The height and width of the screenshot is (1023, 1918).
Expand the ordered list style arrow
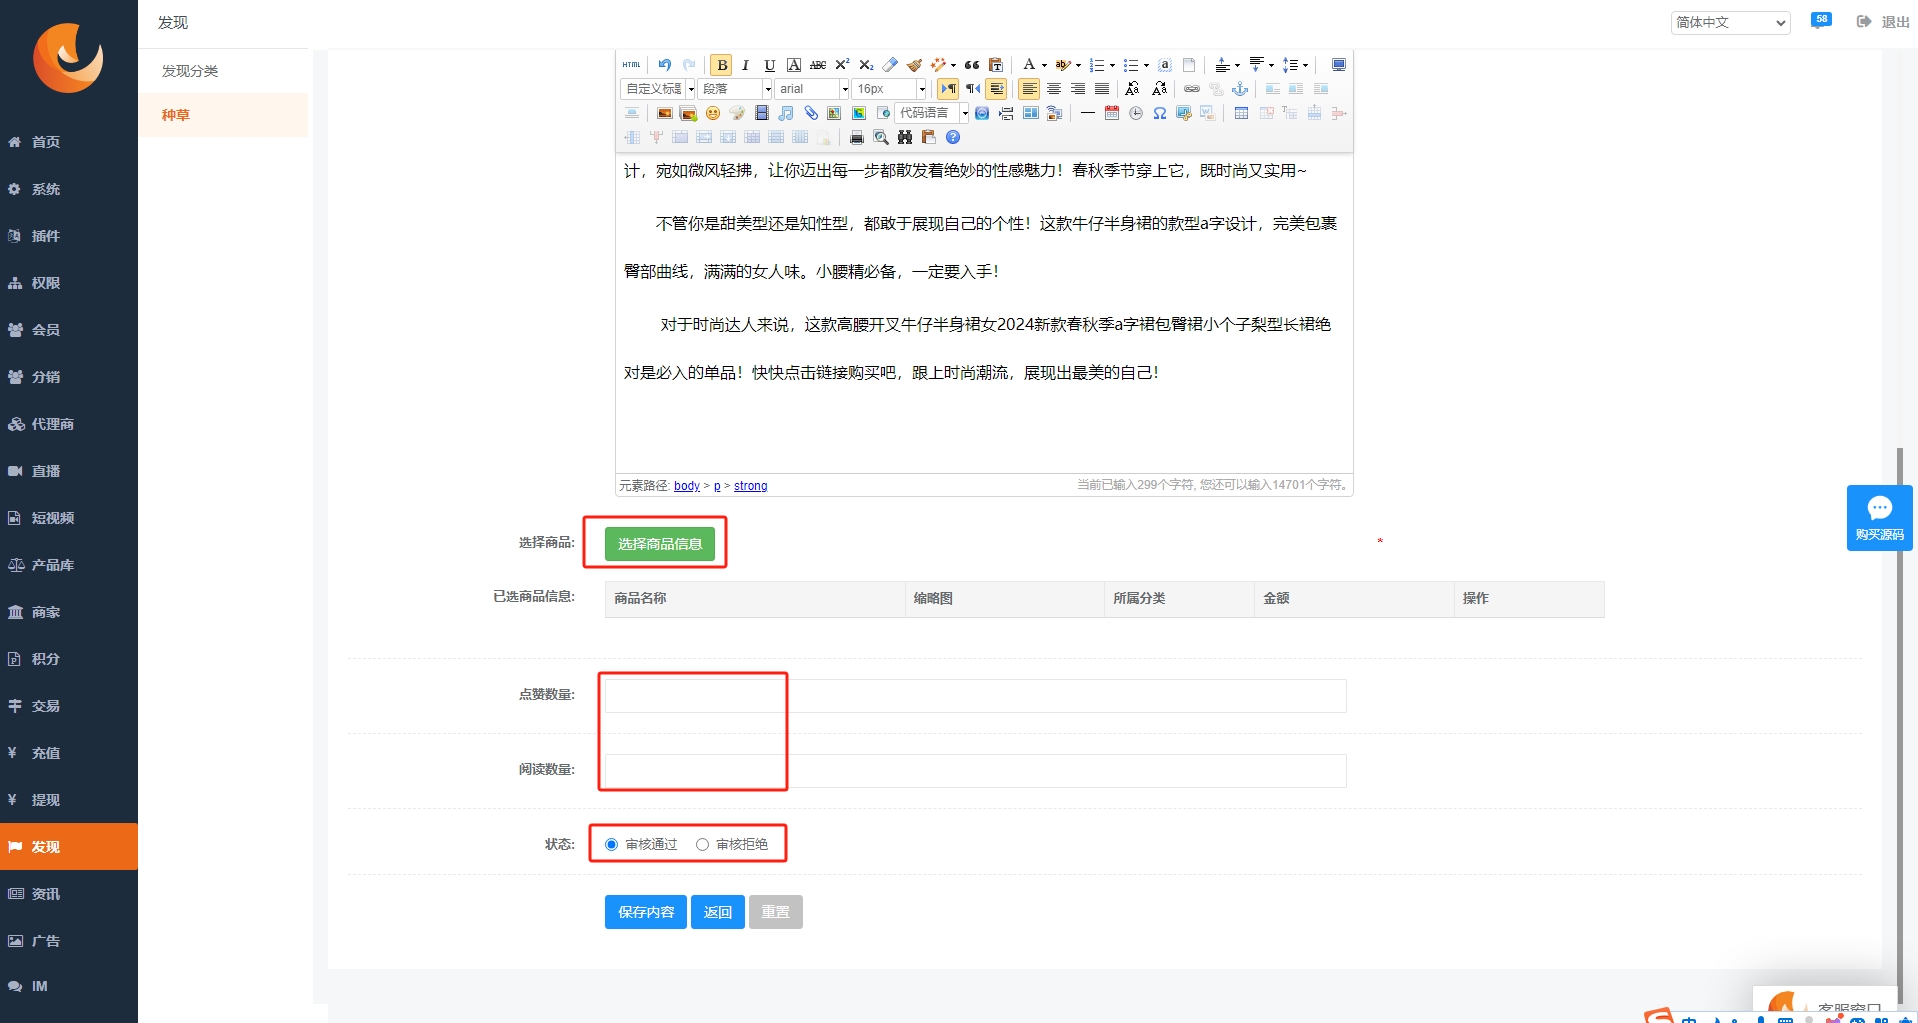(x=1112, y=65)
